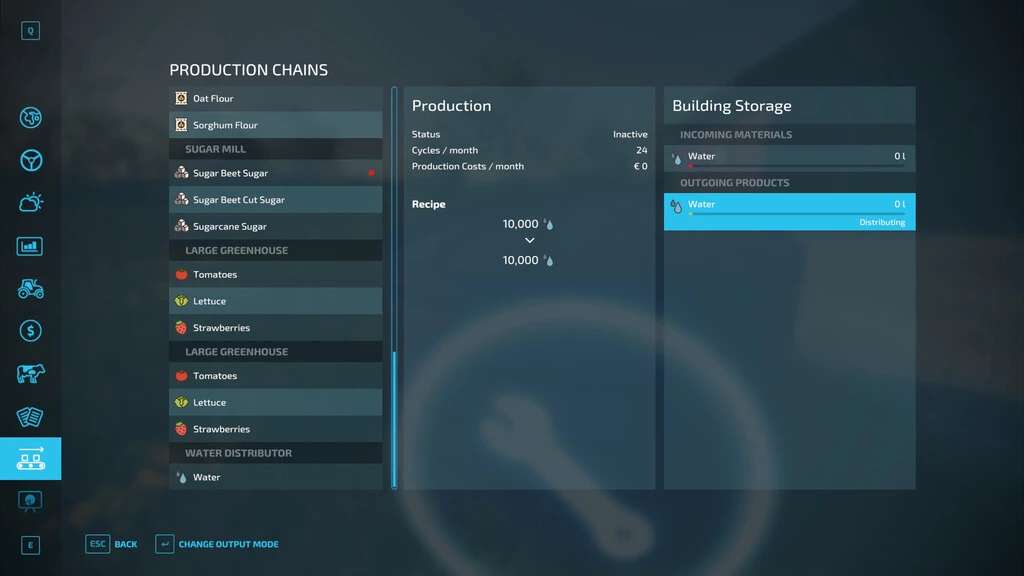The width and height of the screenshot is (1024, 576).
Task: Open the contracts papers page
Action: pos(30,416)
